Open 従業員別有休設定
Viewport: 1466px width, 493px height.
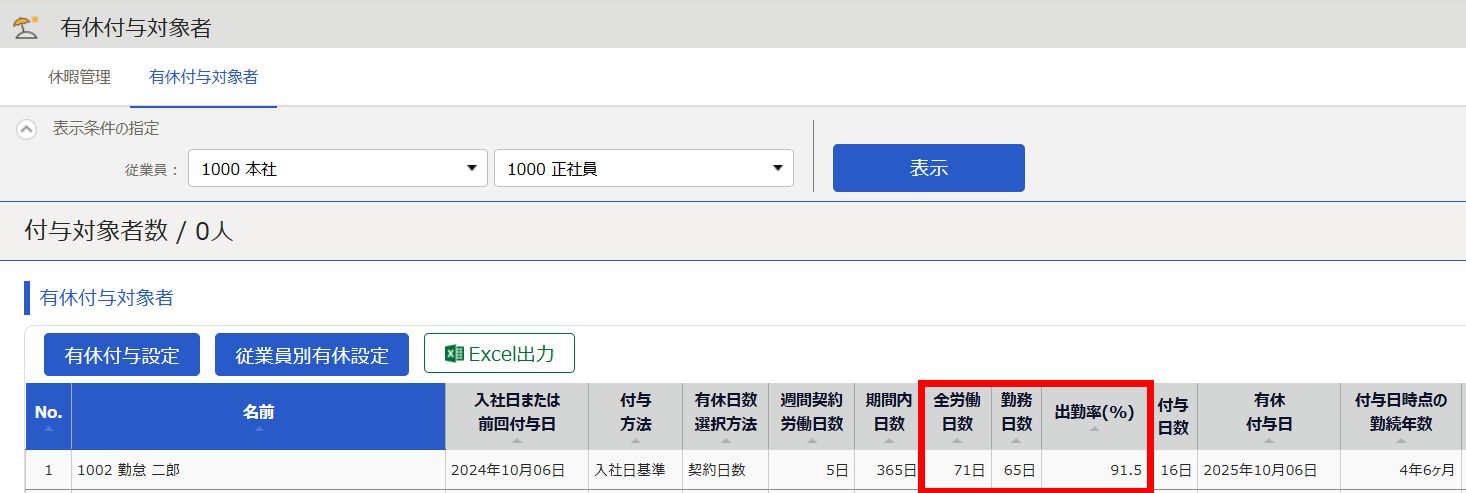pos(312,355)
